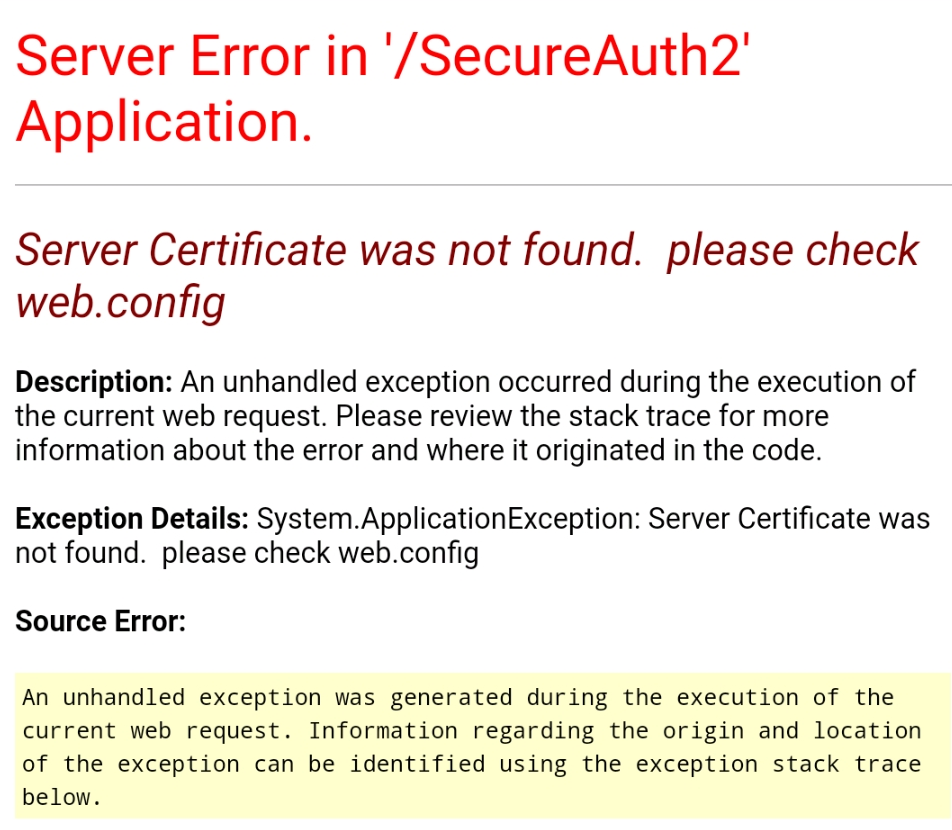Click "web.config" in the Exception Details line
Viewport: 952px width, 830px height.
[408, 553]
